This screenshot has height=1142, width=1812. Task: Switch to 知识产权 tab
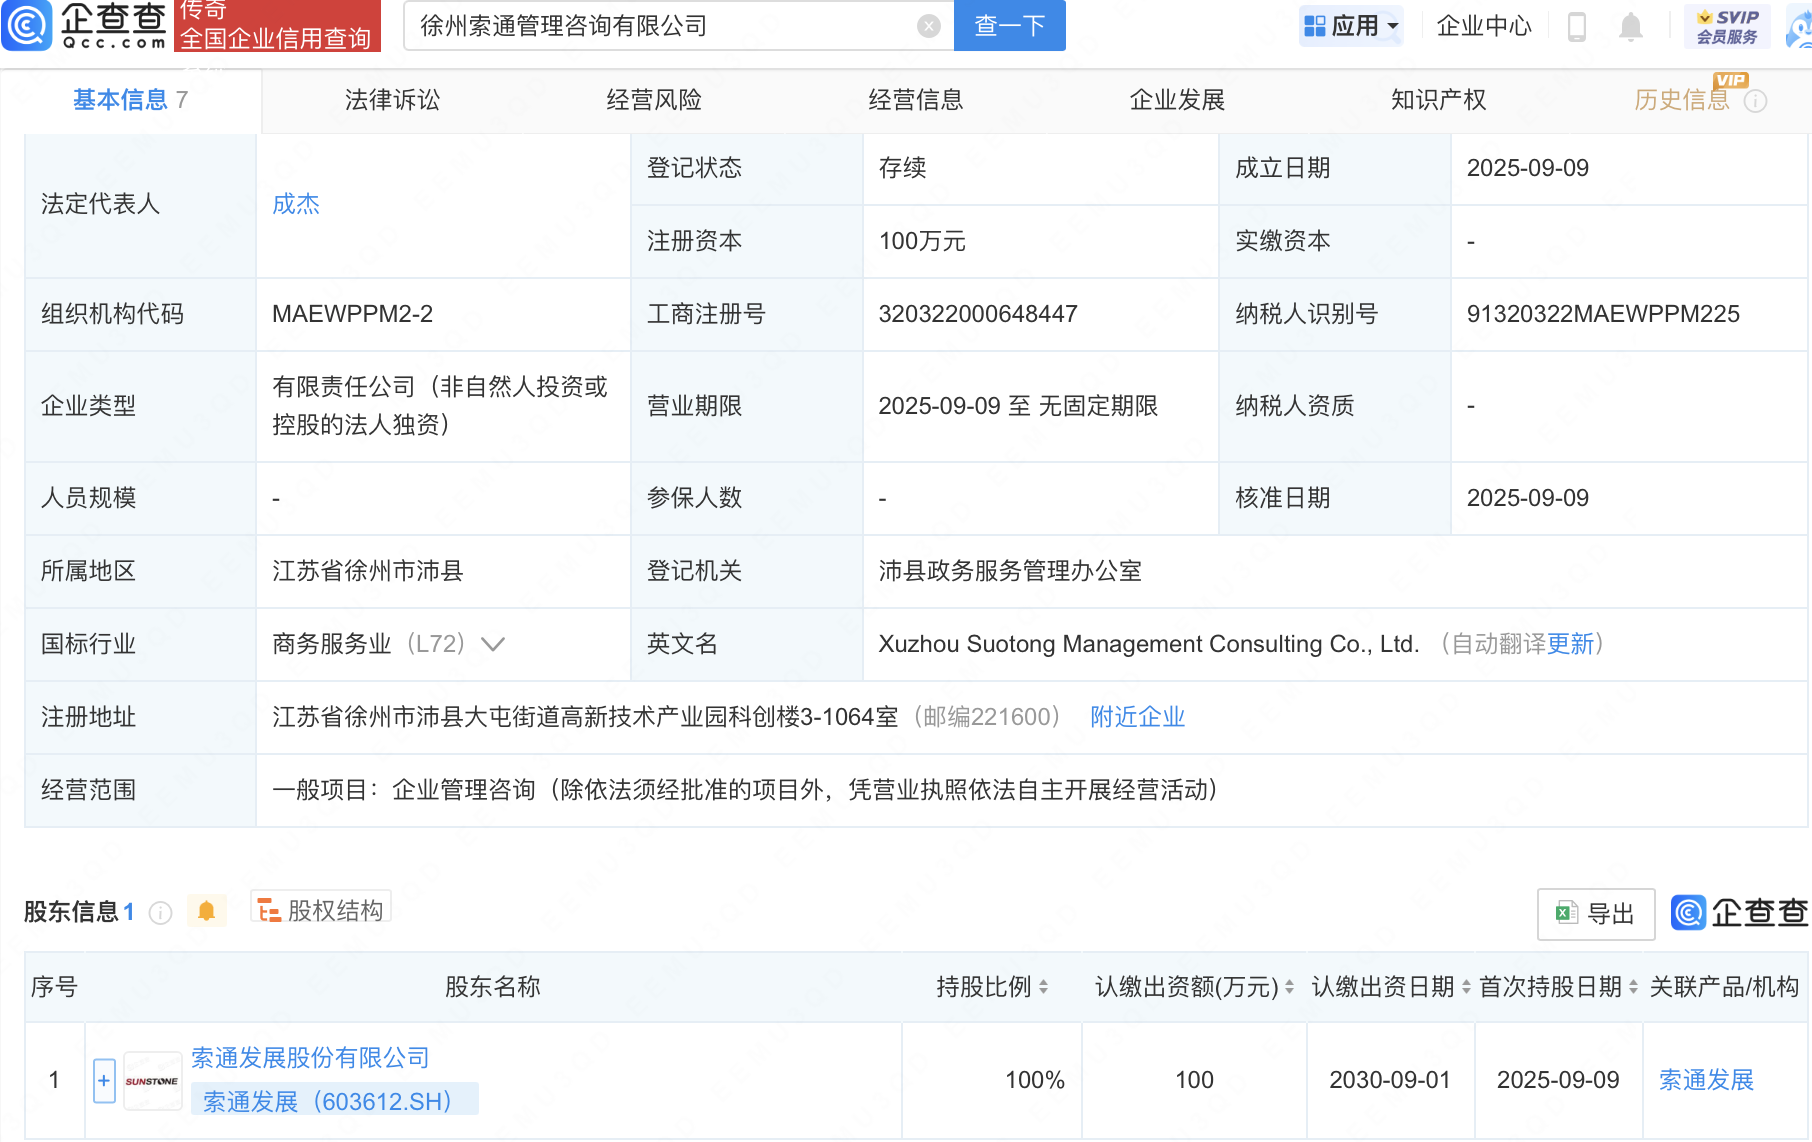tap(1439, 100)
